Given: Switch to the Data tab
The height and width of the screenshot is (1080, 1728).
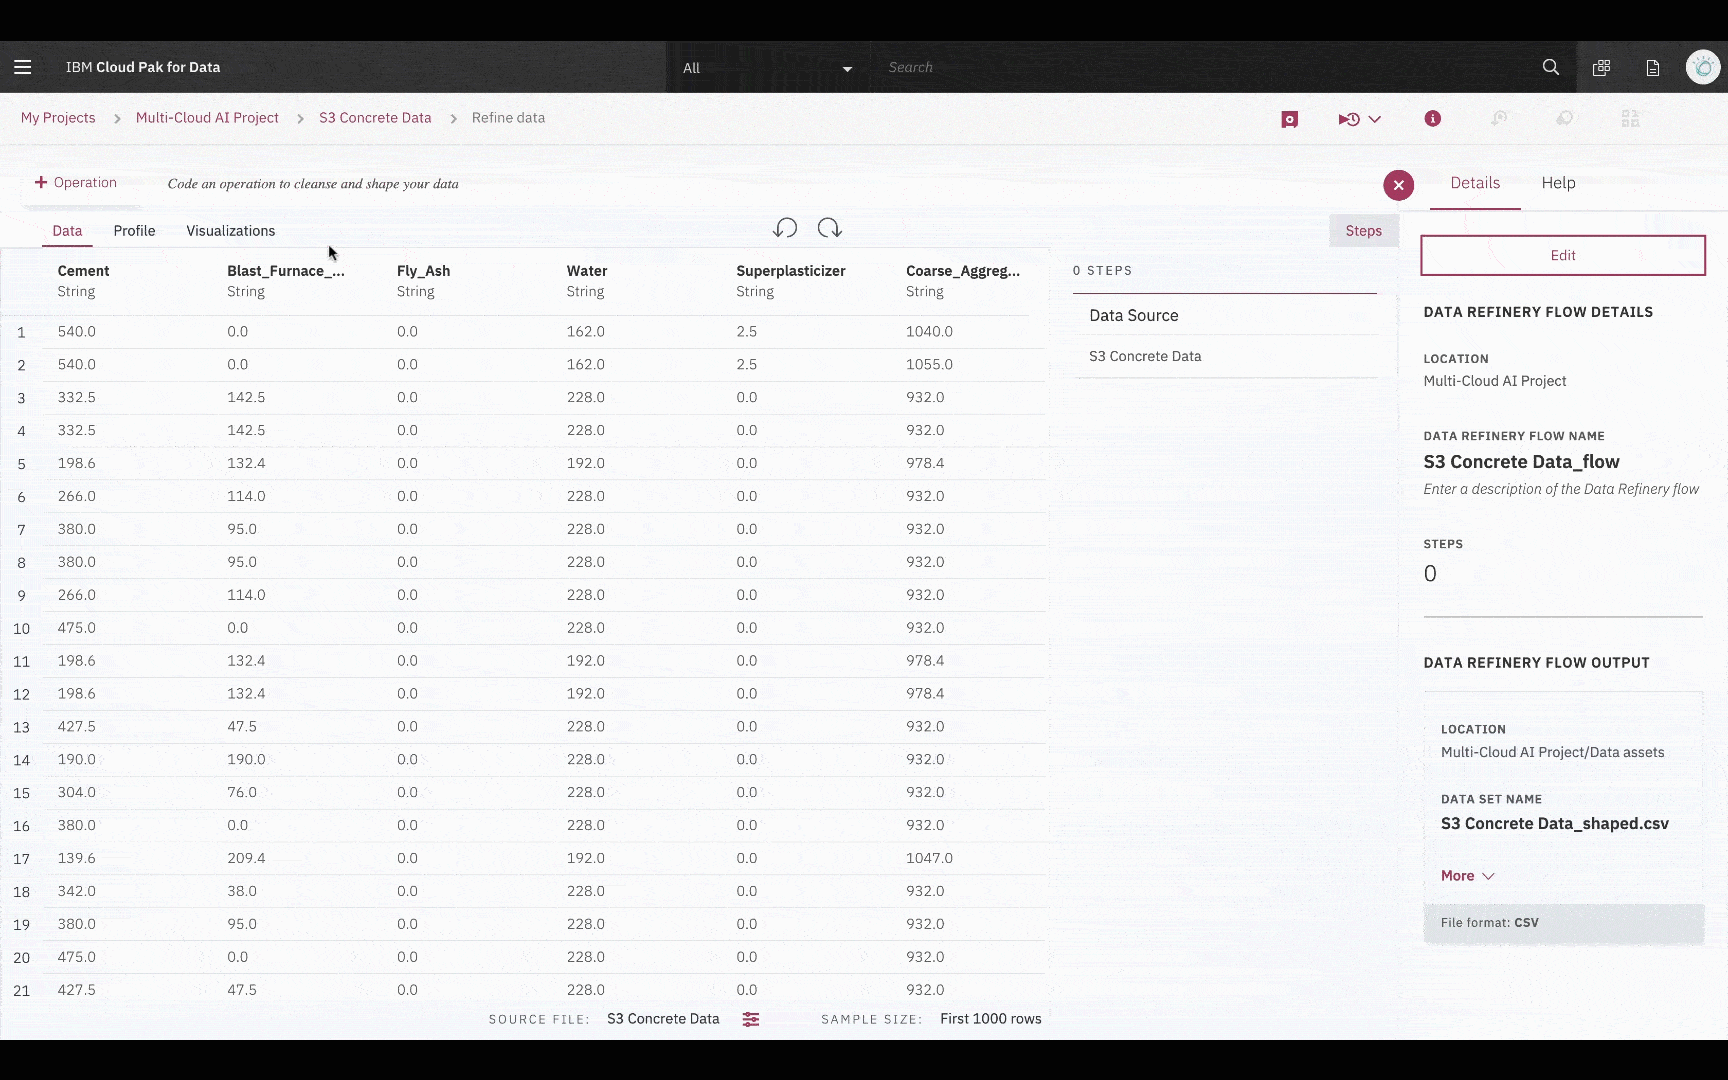Looking at the screenshot, I should 67,231.
